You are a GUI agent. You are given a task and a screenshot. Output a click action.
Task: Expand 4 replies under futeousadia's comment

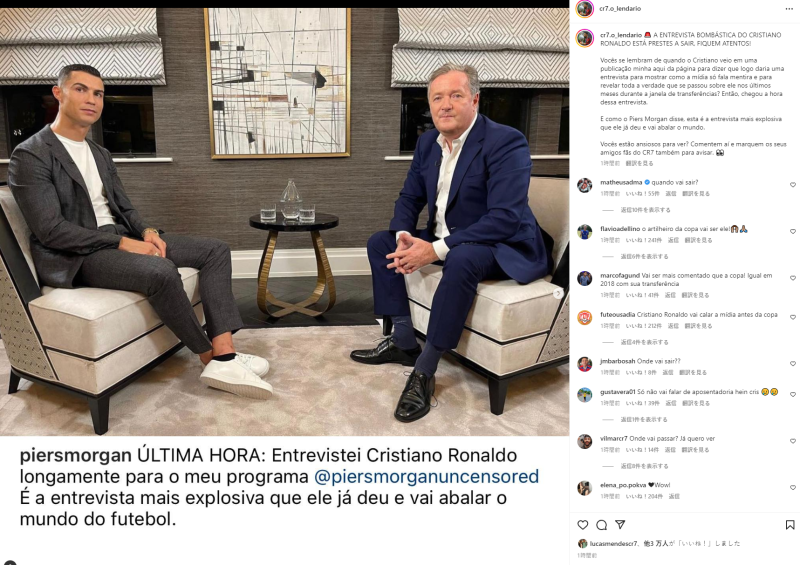pos(644,342)
